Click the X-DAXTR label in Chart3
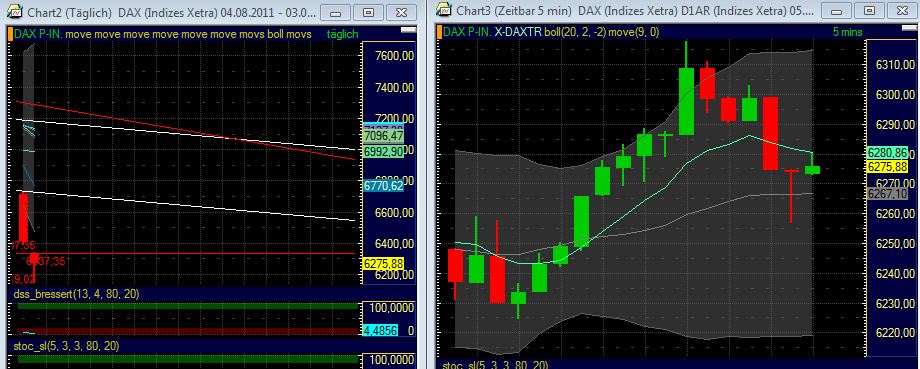 [518, 33]
